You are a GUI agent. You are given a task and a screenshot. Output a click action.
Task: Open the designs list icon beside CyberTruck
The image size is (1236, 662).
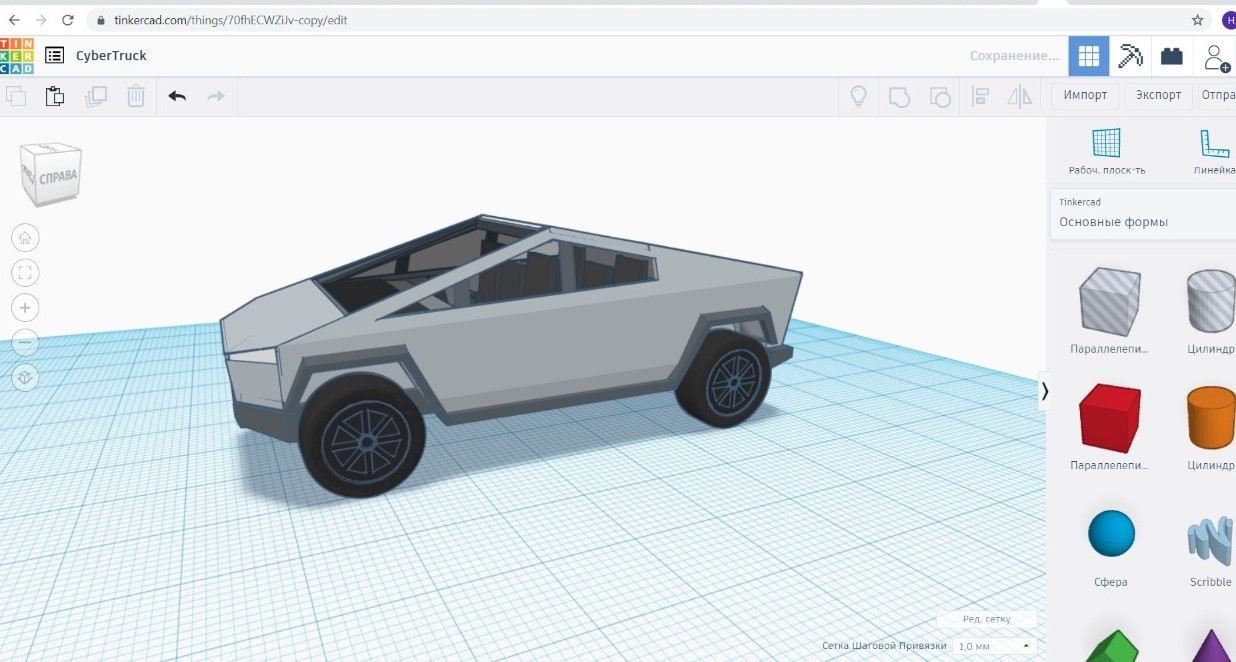pos(55,56)
